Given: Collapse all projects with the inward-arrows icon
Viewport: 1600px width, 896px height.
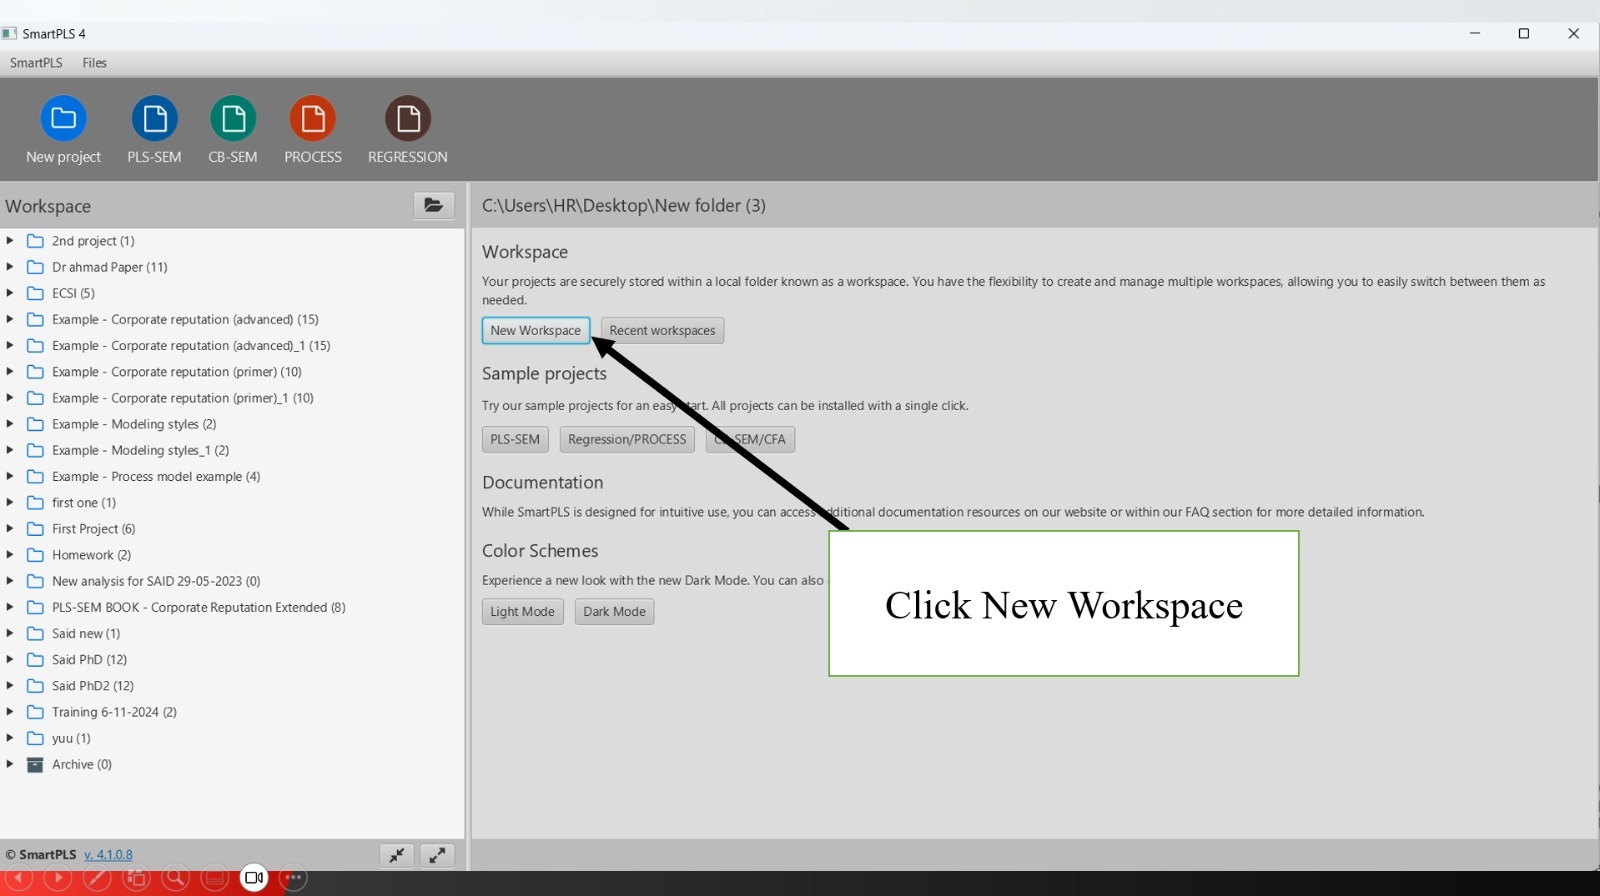Looking at the screenshot, I should tap(397, 855).
